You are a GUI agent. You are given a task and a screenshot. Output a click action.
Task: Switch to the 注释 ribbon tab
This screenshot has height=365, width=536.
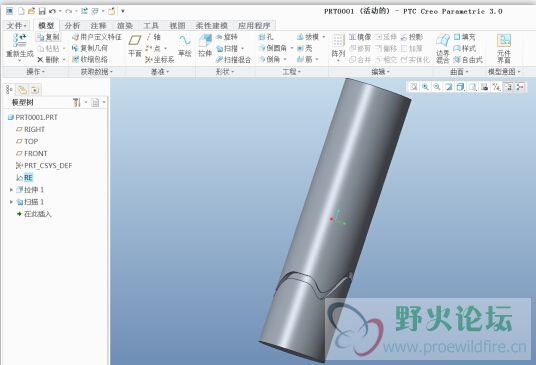(98, 25)
